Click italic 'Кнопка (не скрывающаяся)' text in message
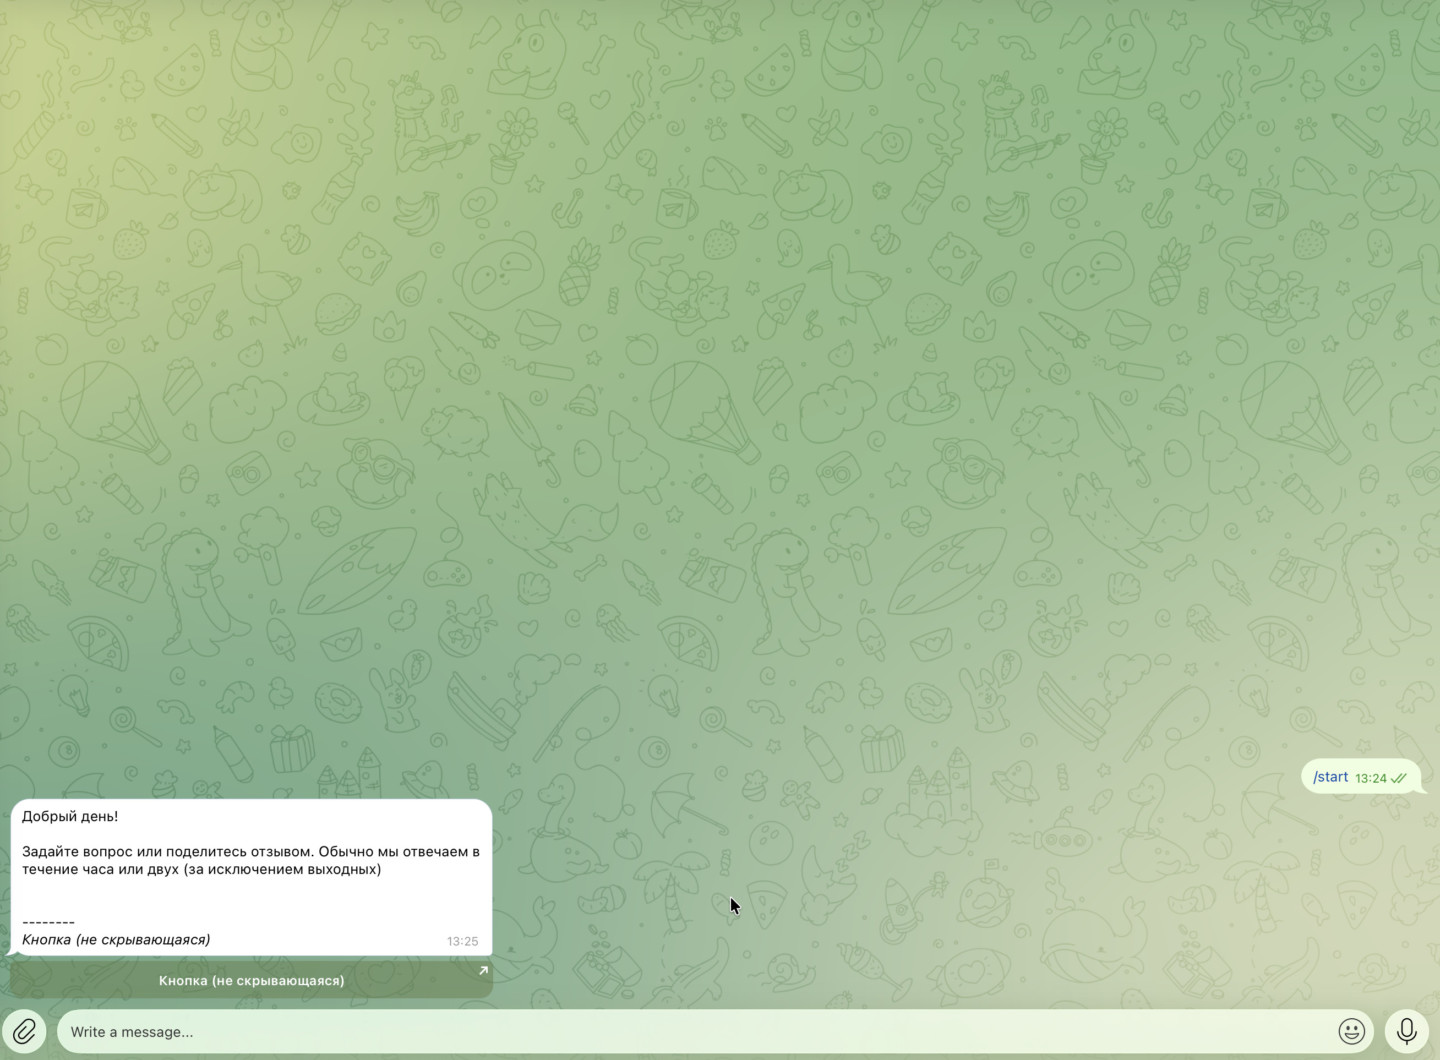Viewport: 1440px width, 1060px height. [116, 939]
